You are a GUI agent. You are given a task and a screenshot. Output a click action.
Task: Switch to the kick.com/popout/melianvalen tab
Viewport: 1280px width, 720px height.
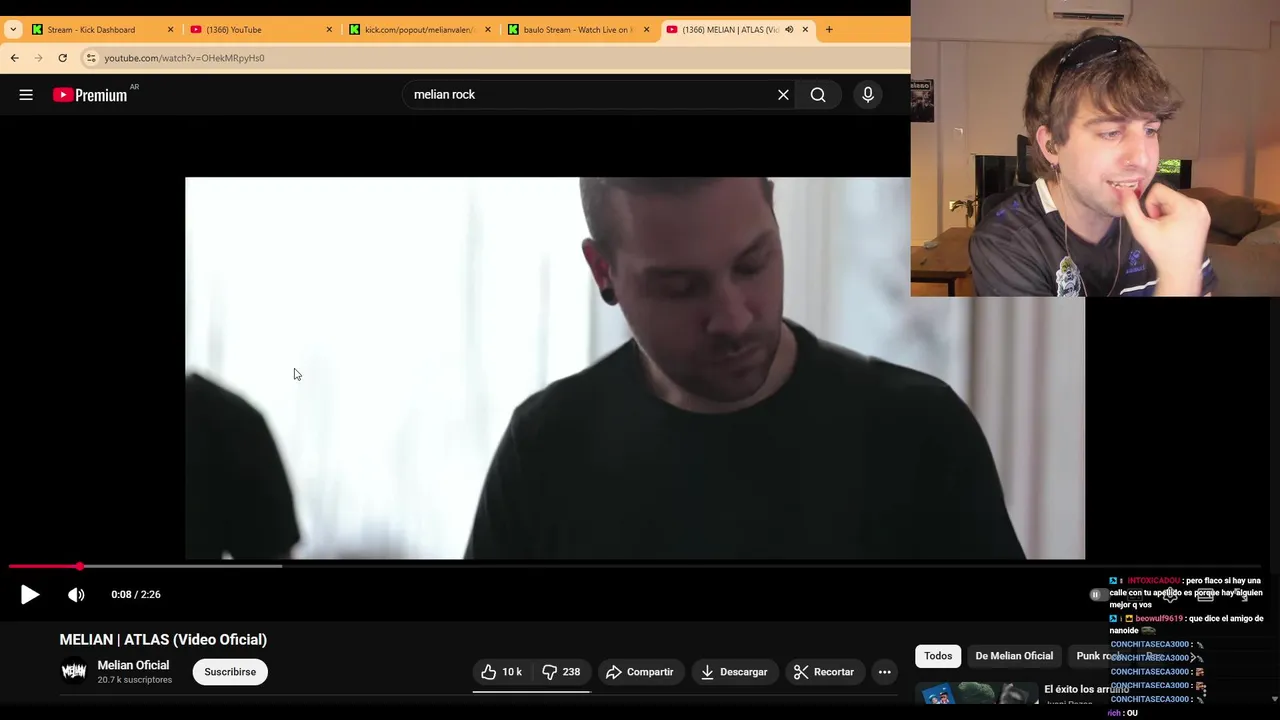[419, 30]
